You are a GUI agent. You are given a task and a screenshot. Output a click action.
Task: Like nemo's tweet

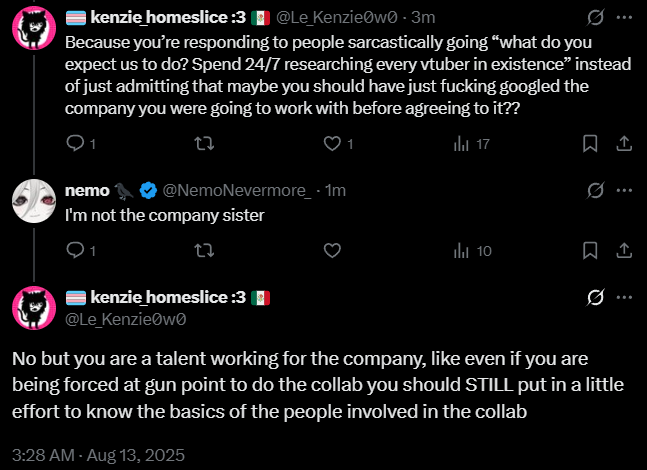(333, 251)
